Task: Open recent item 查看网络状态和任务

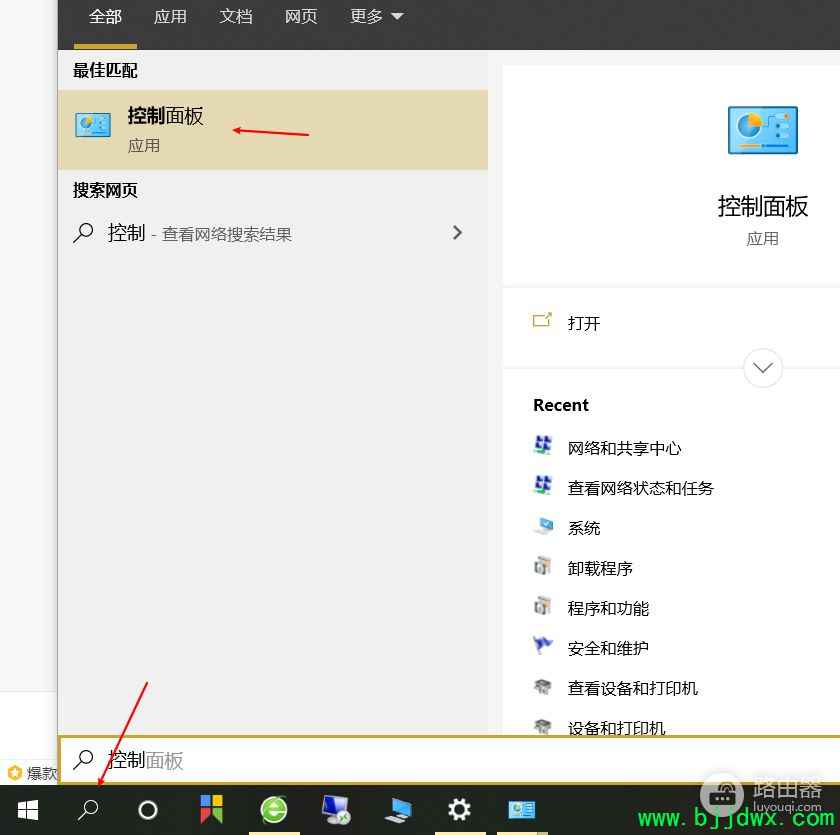Action: click(x=640, y=488)
